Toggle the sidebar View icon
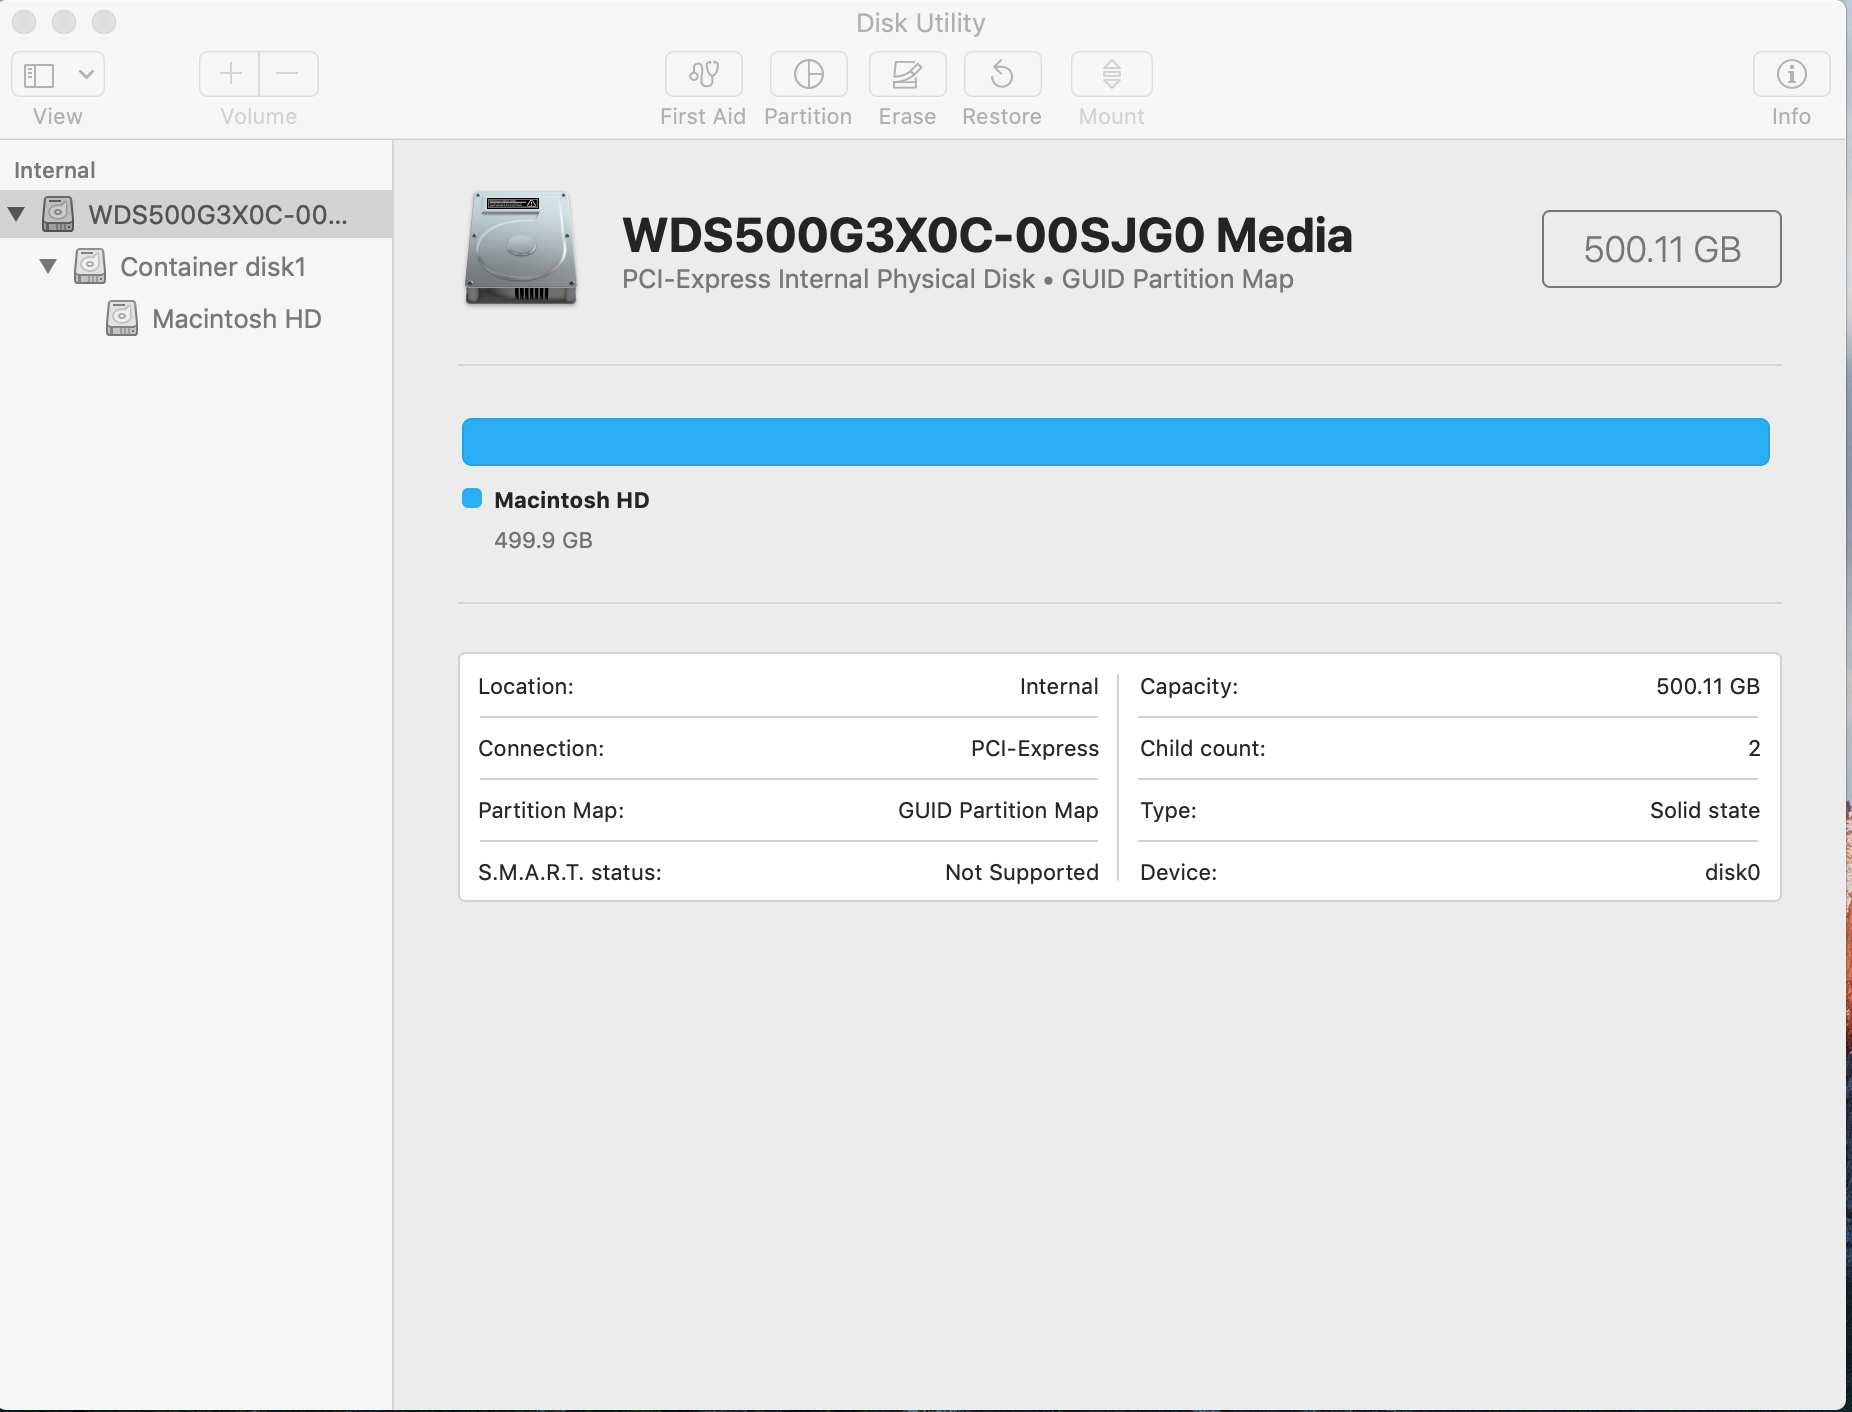Viewport: 1852px width, 1412px height. [x=40, y=75]
